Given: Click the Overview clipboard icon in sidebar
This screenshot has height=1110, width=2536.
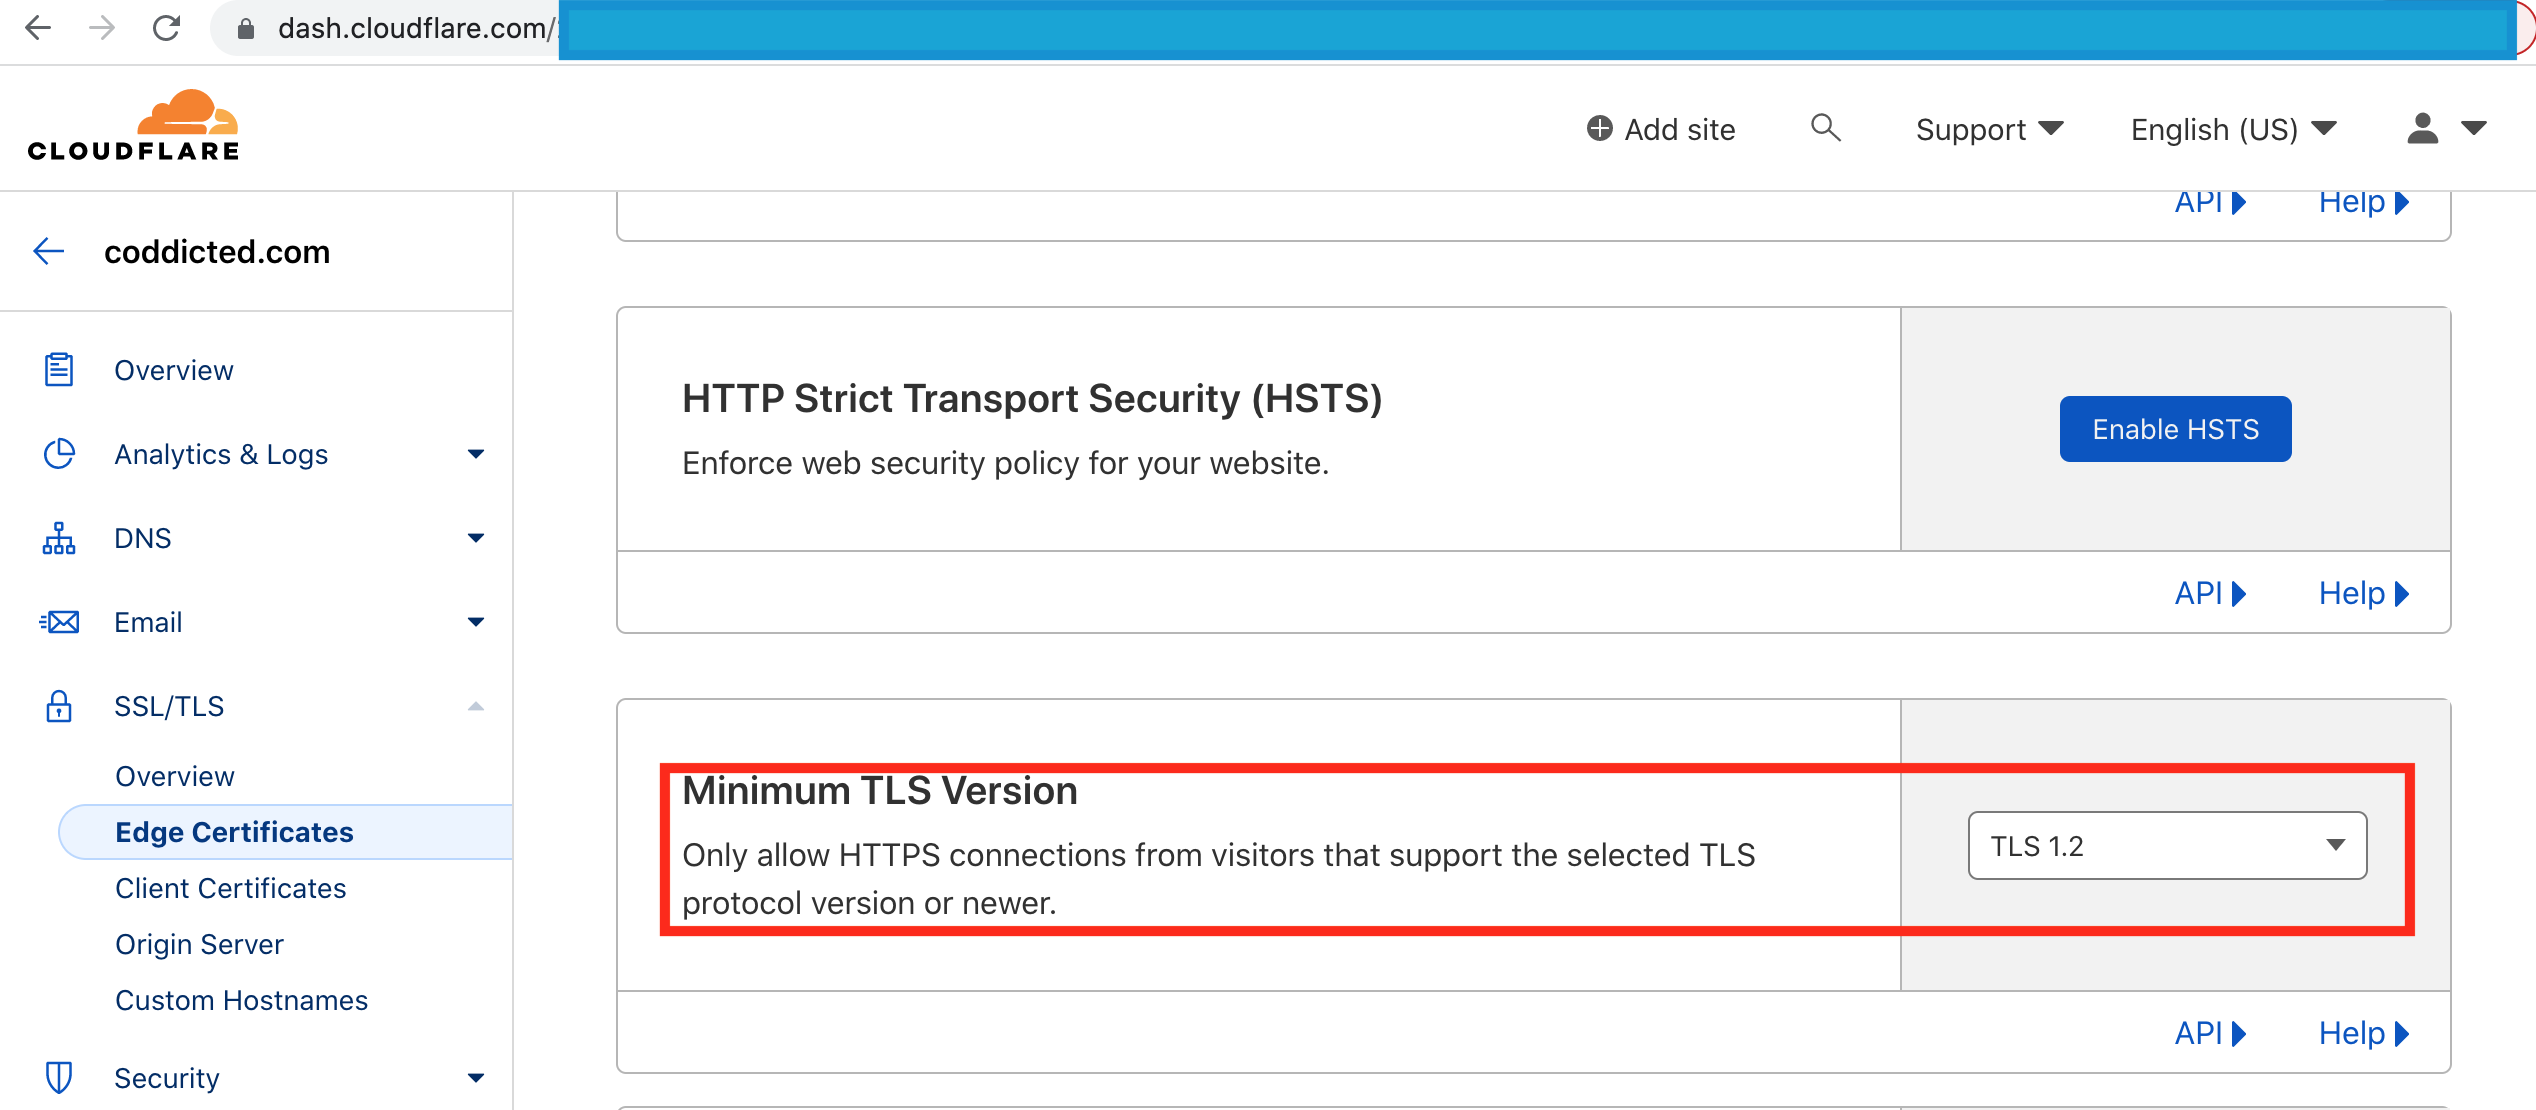Looking at the screenshot, I should [x=59, y=370].
